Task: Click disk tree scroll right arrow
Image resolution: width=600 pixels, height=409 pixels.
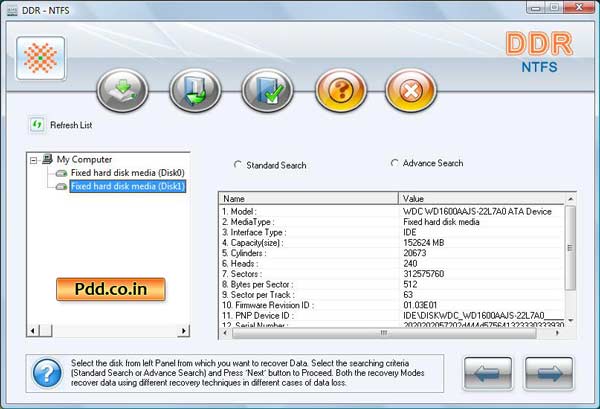Action: [x=184, y=331]
